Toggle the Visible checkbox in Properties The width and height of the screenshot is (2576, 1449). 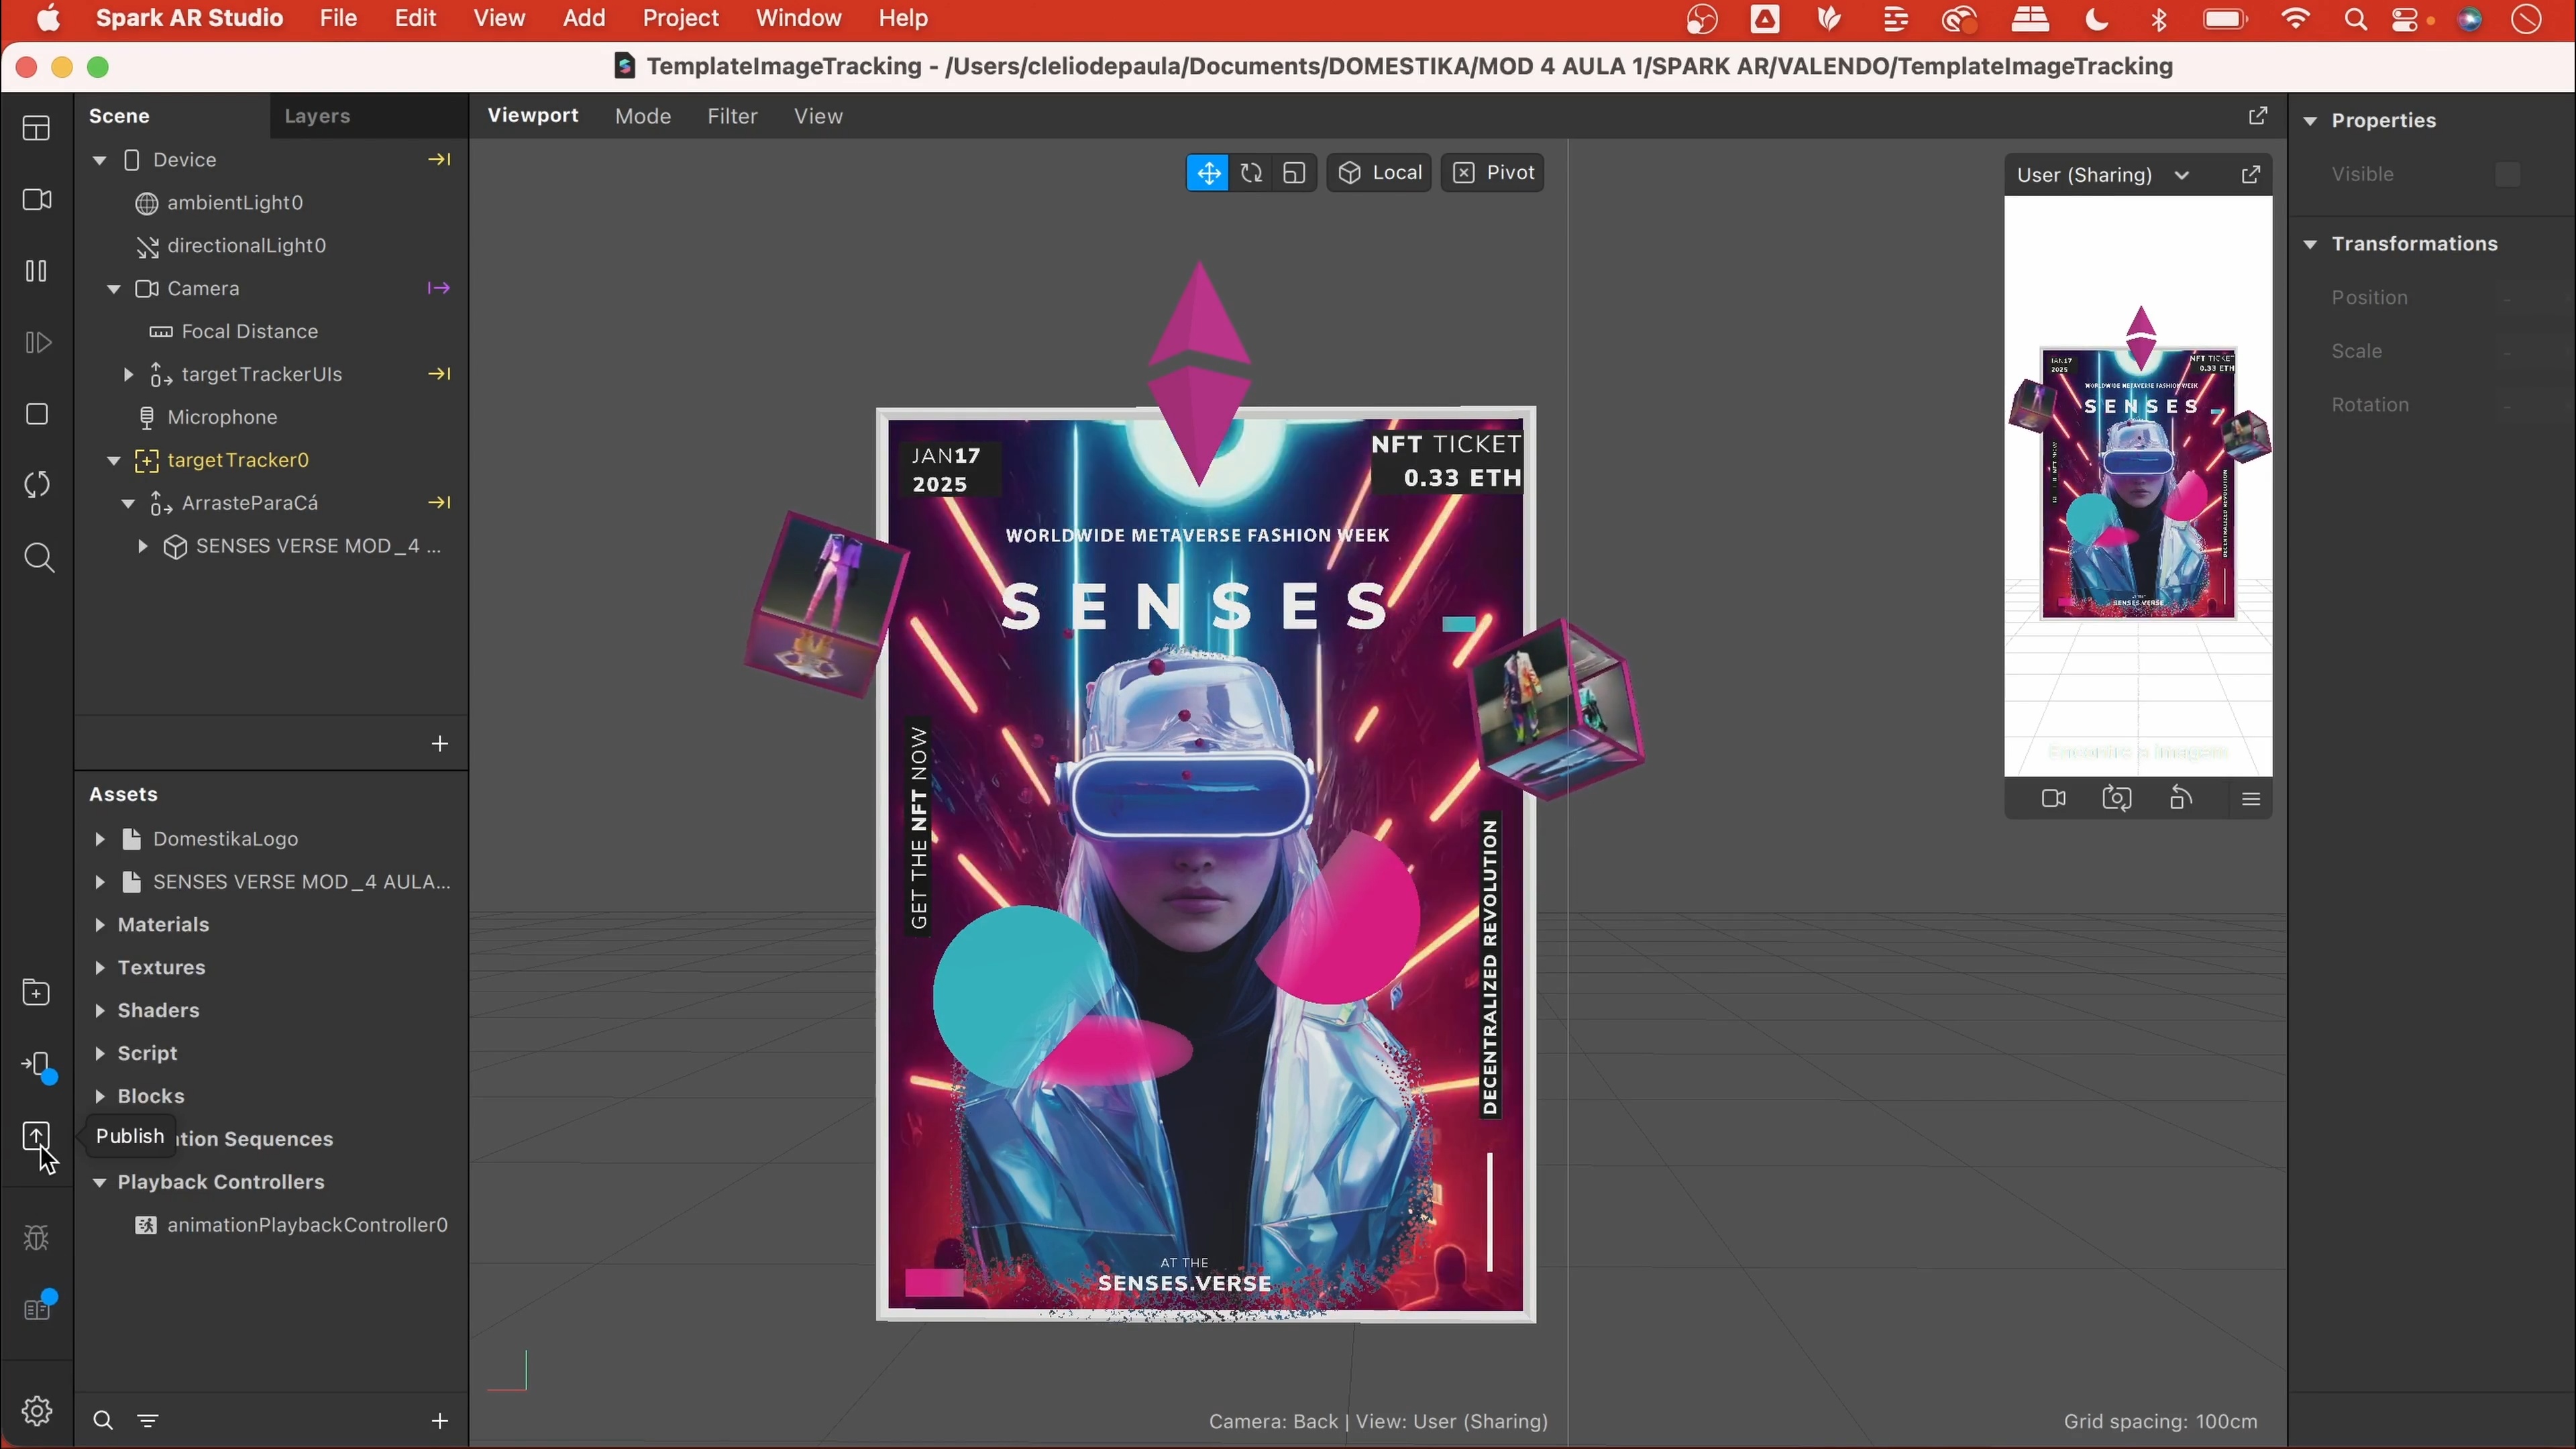2507,174
